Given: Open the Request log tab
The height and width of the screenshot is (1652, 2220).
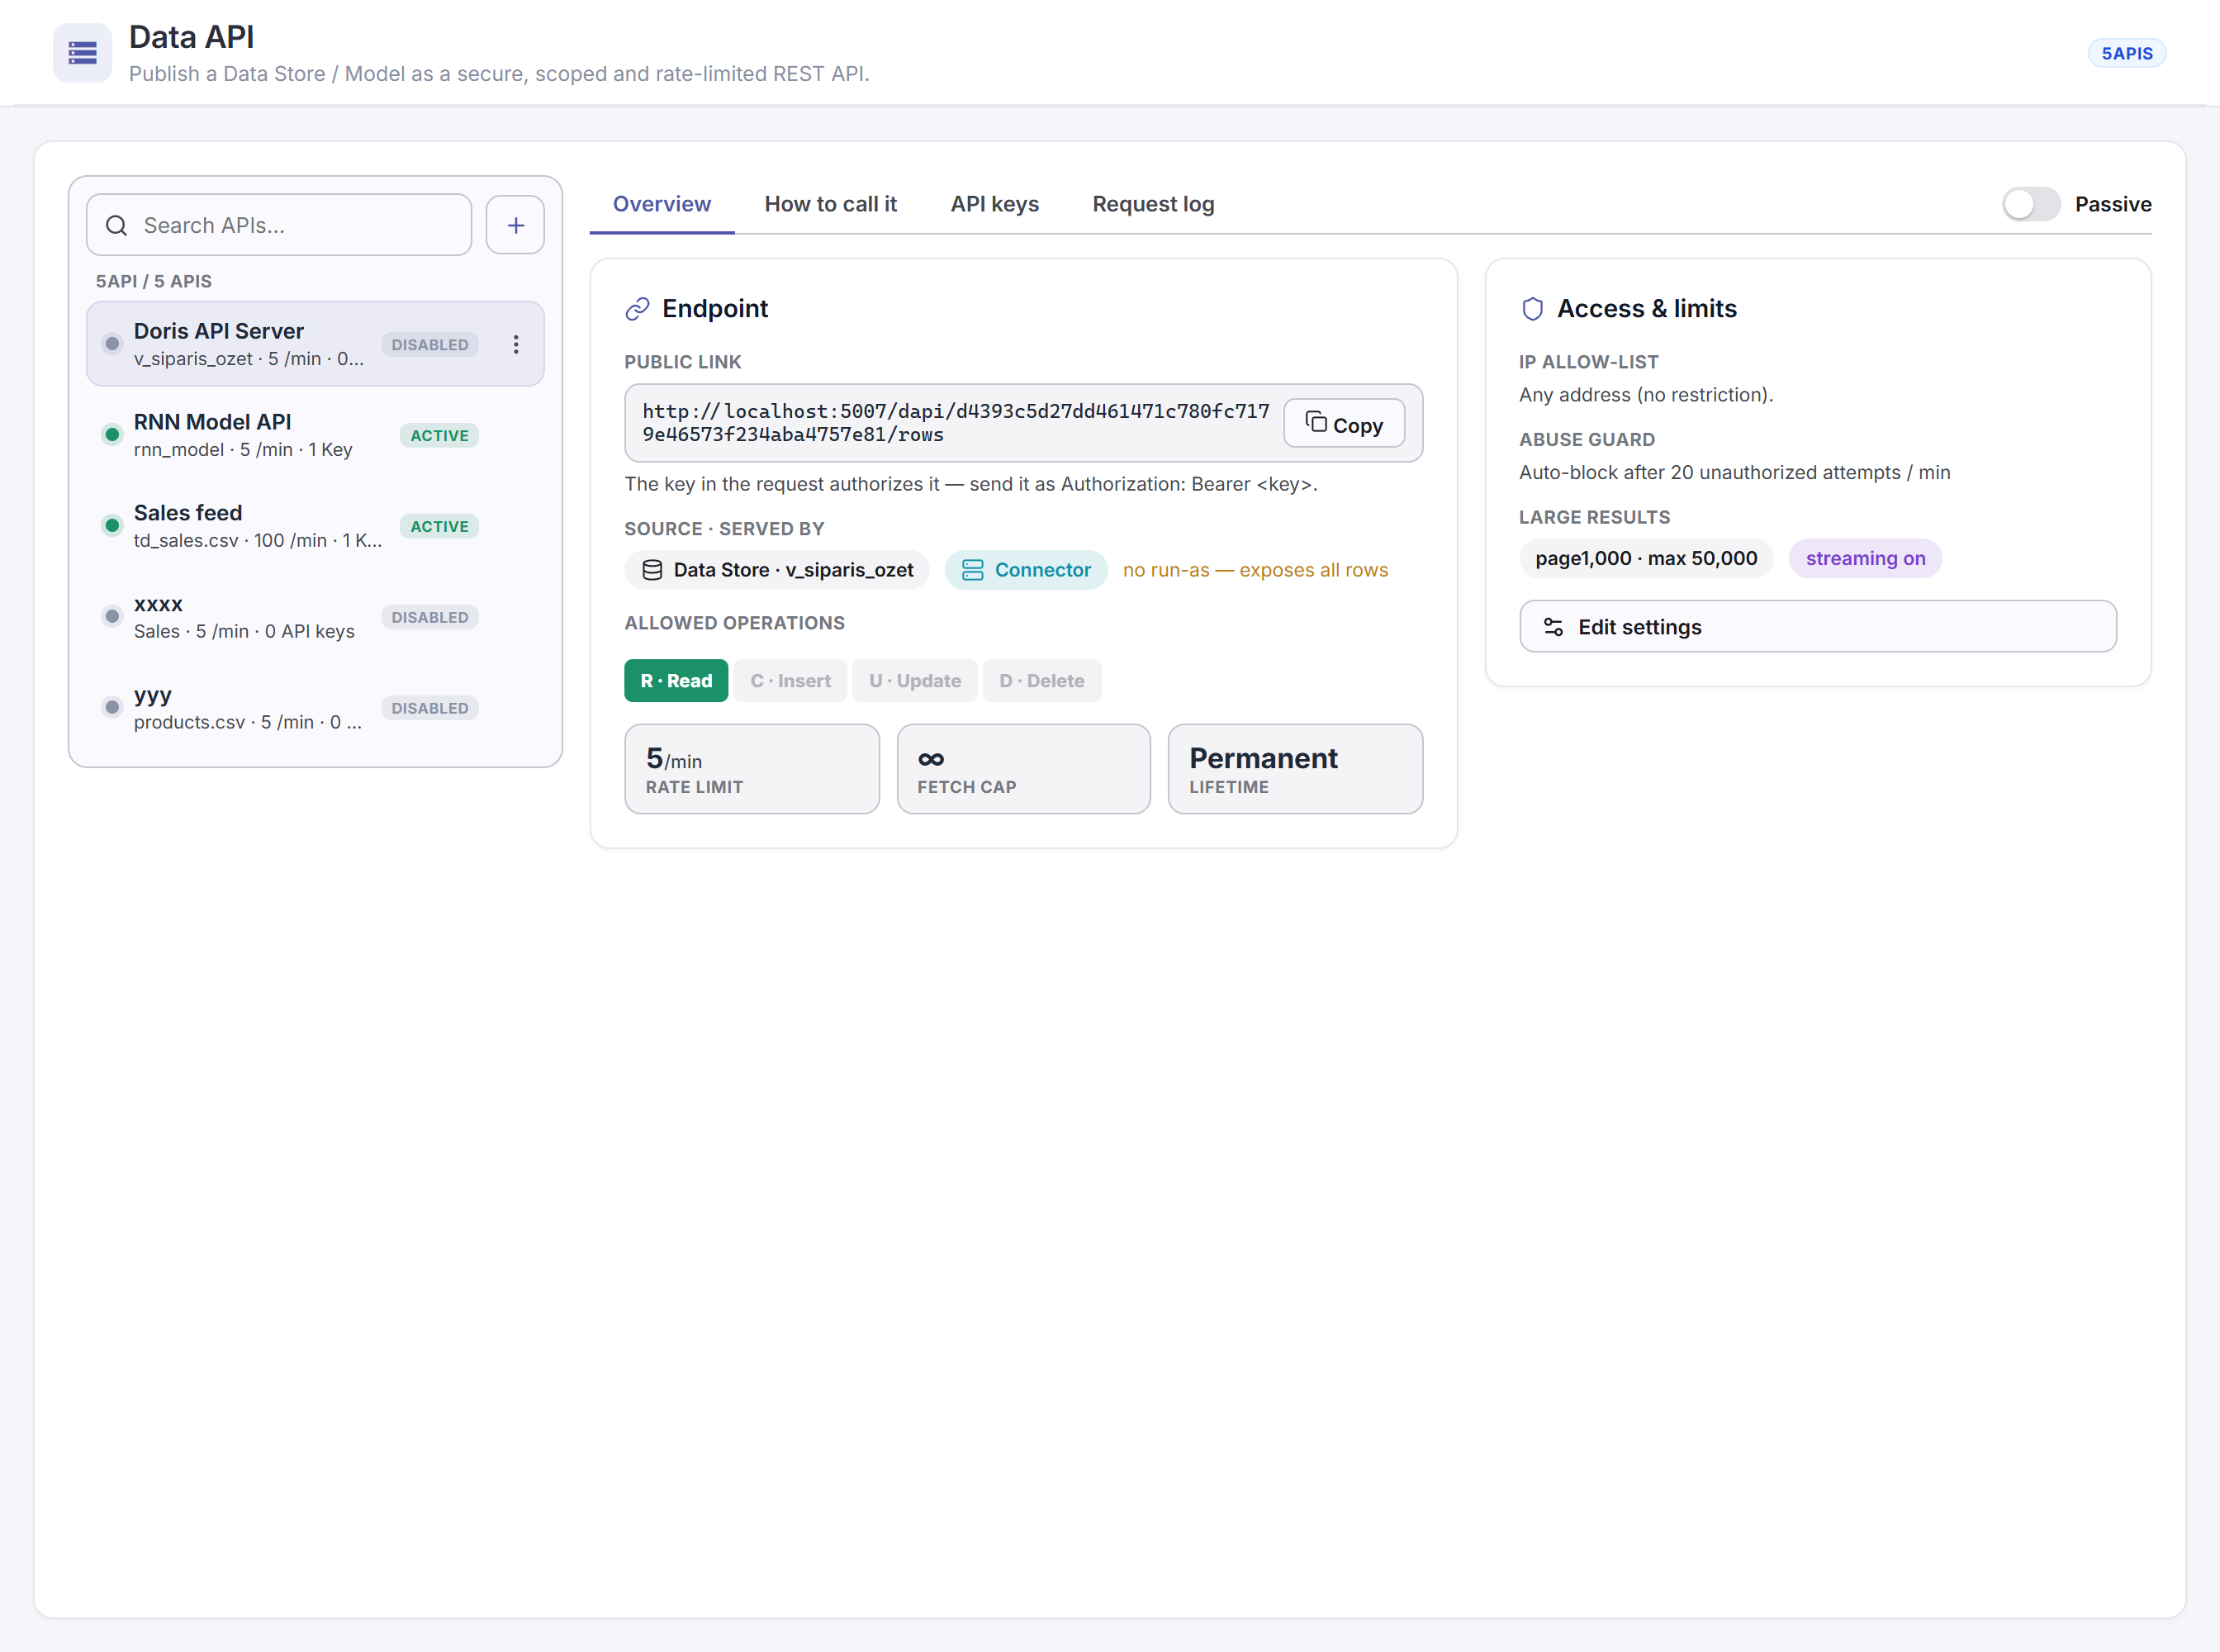Looking at the screenshot, I should pyautogui.click(x=1153, y=204).
